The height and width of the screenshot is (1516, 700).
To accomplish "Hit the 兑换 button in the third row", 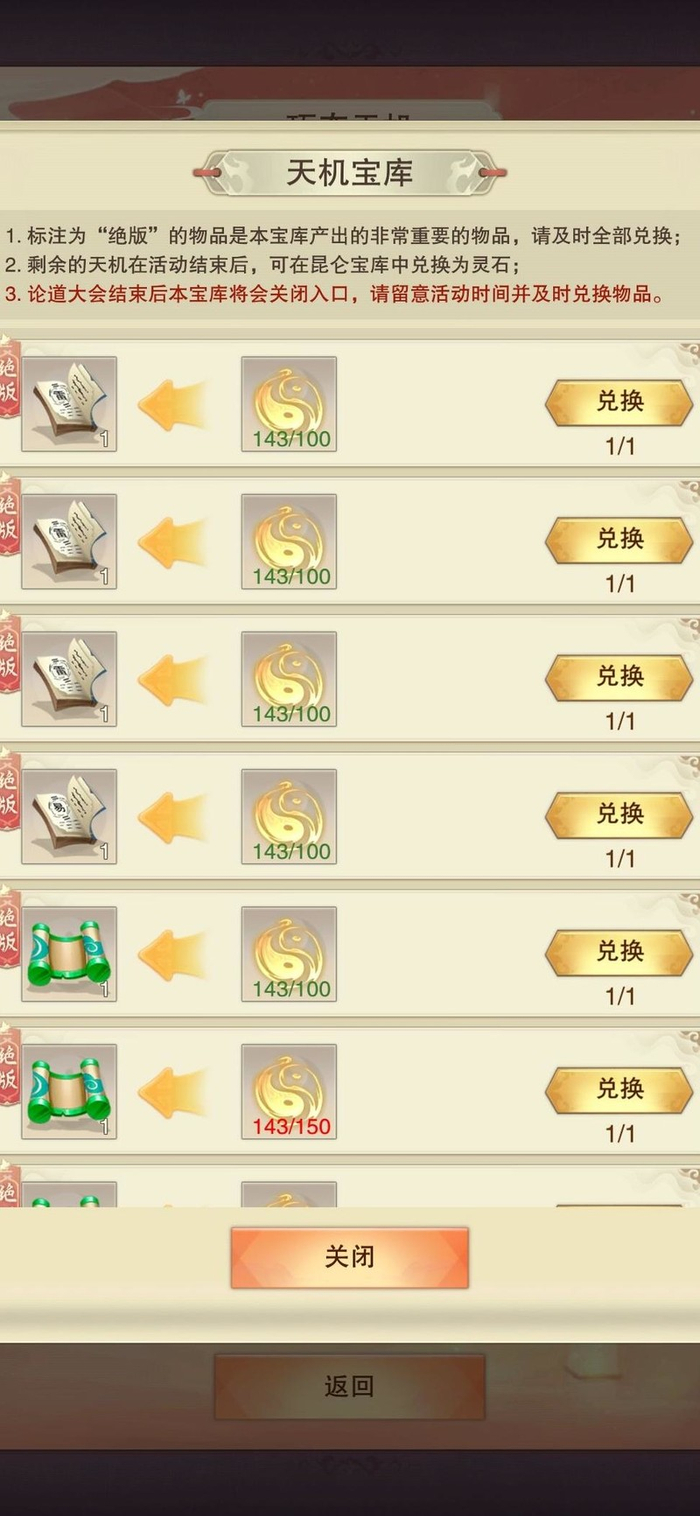I will point(619,678).
